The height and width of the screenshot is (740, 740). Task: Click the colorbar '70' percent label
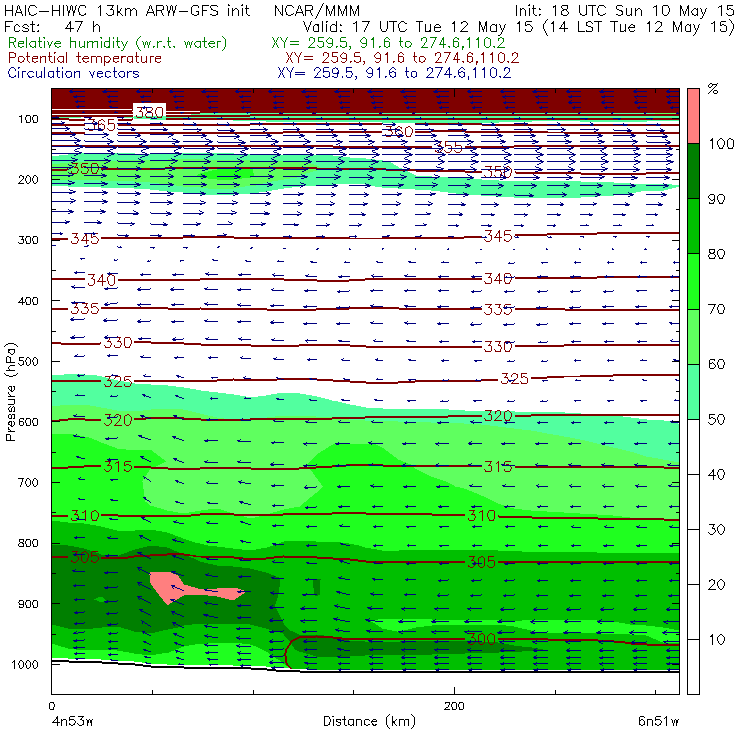pos(716,309)
